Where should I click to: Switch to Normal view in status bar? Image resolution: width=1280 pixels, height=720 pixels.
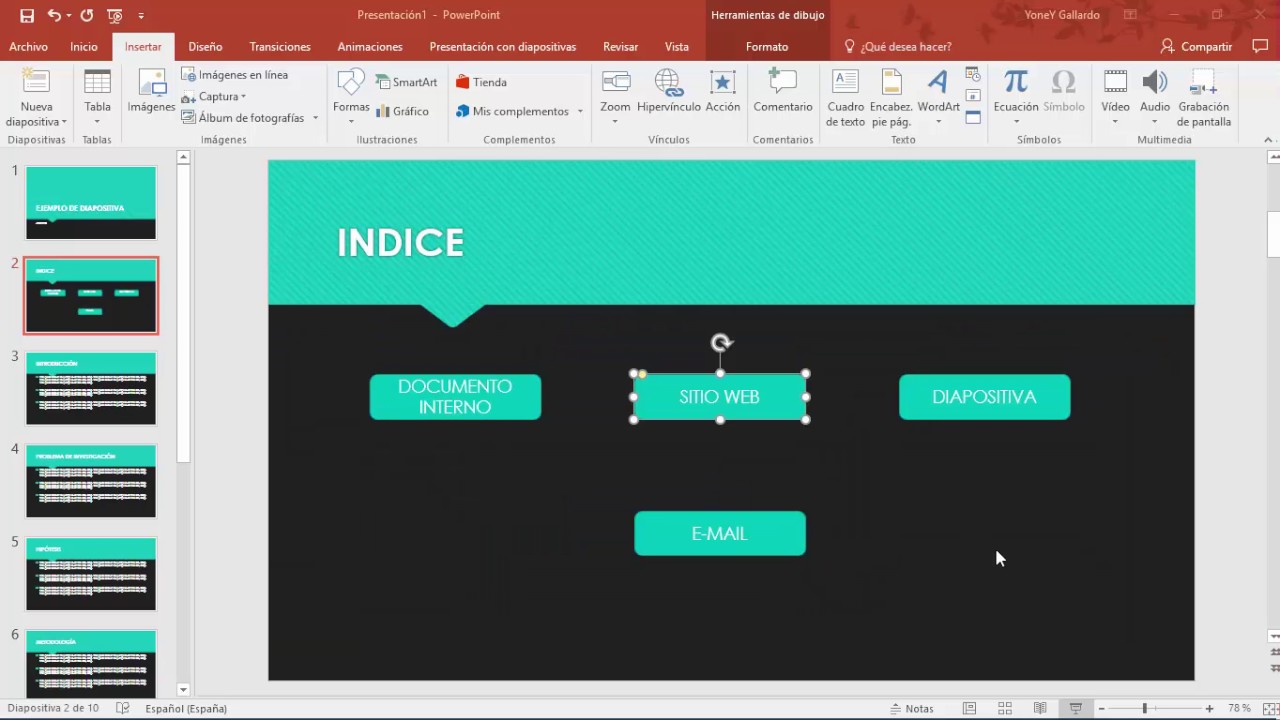click(969, 708)
